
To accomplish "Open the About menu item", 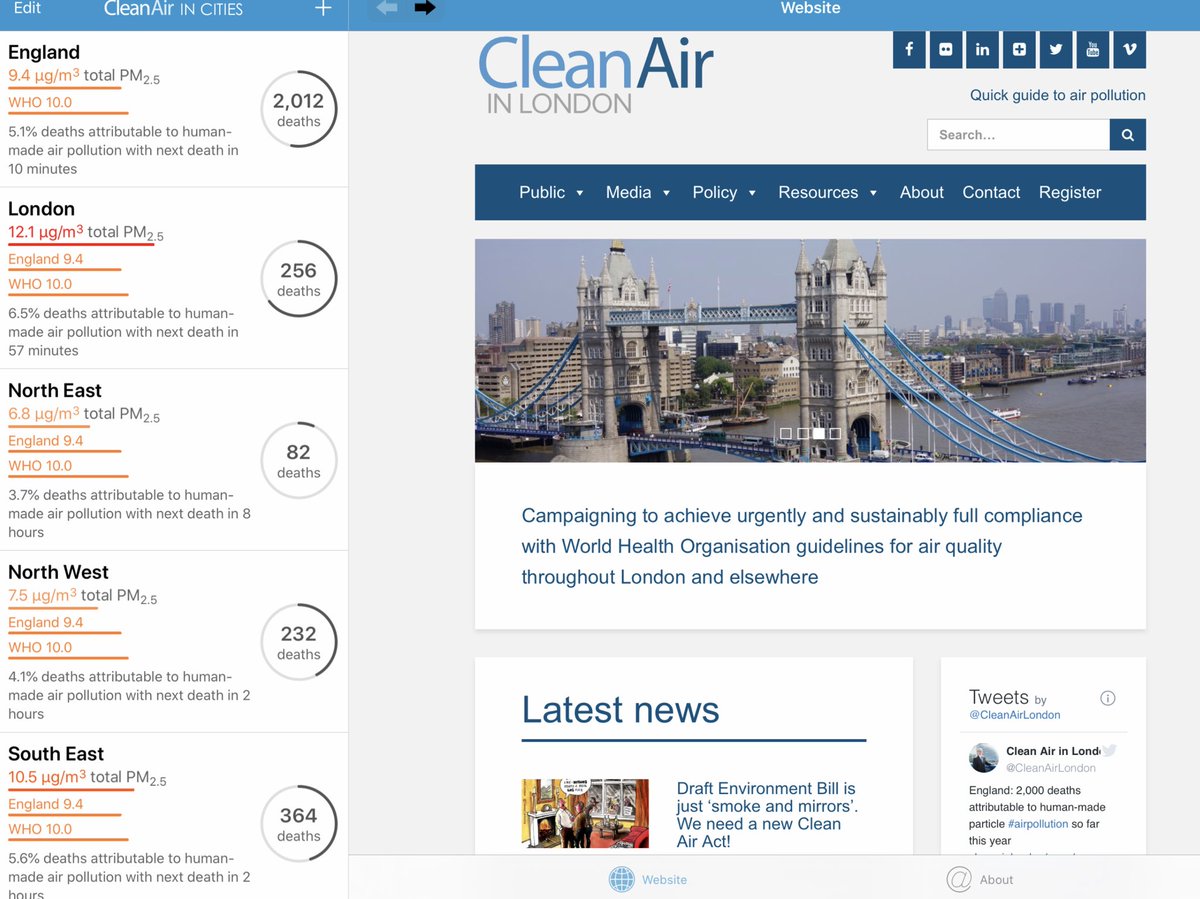I will point(921,192).
